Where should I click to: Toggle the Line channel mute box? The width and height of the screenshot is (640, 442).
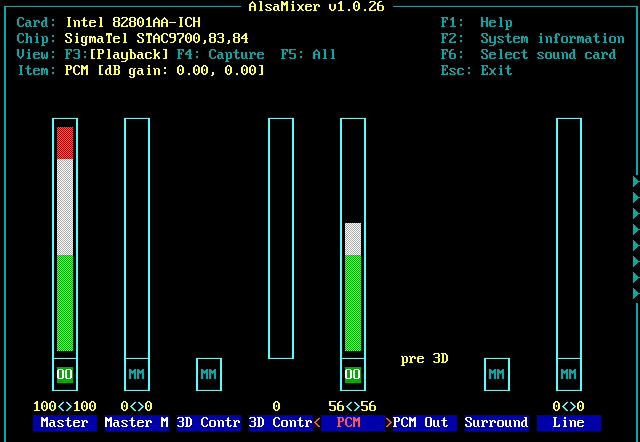[569, 374]
